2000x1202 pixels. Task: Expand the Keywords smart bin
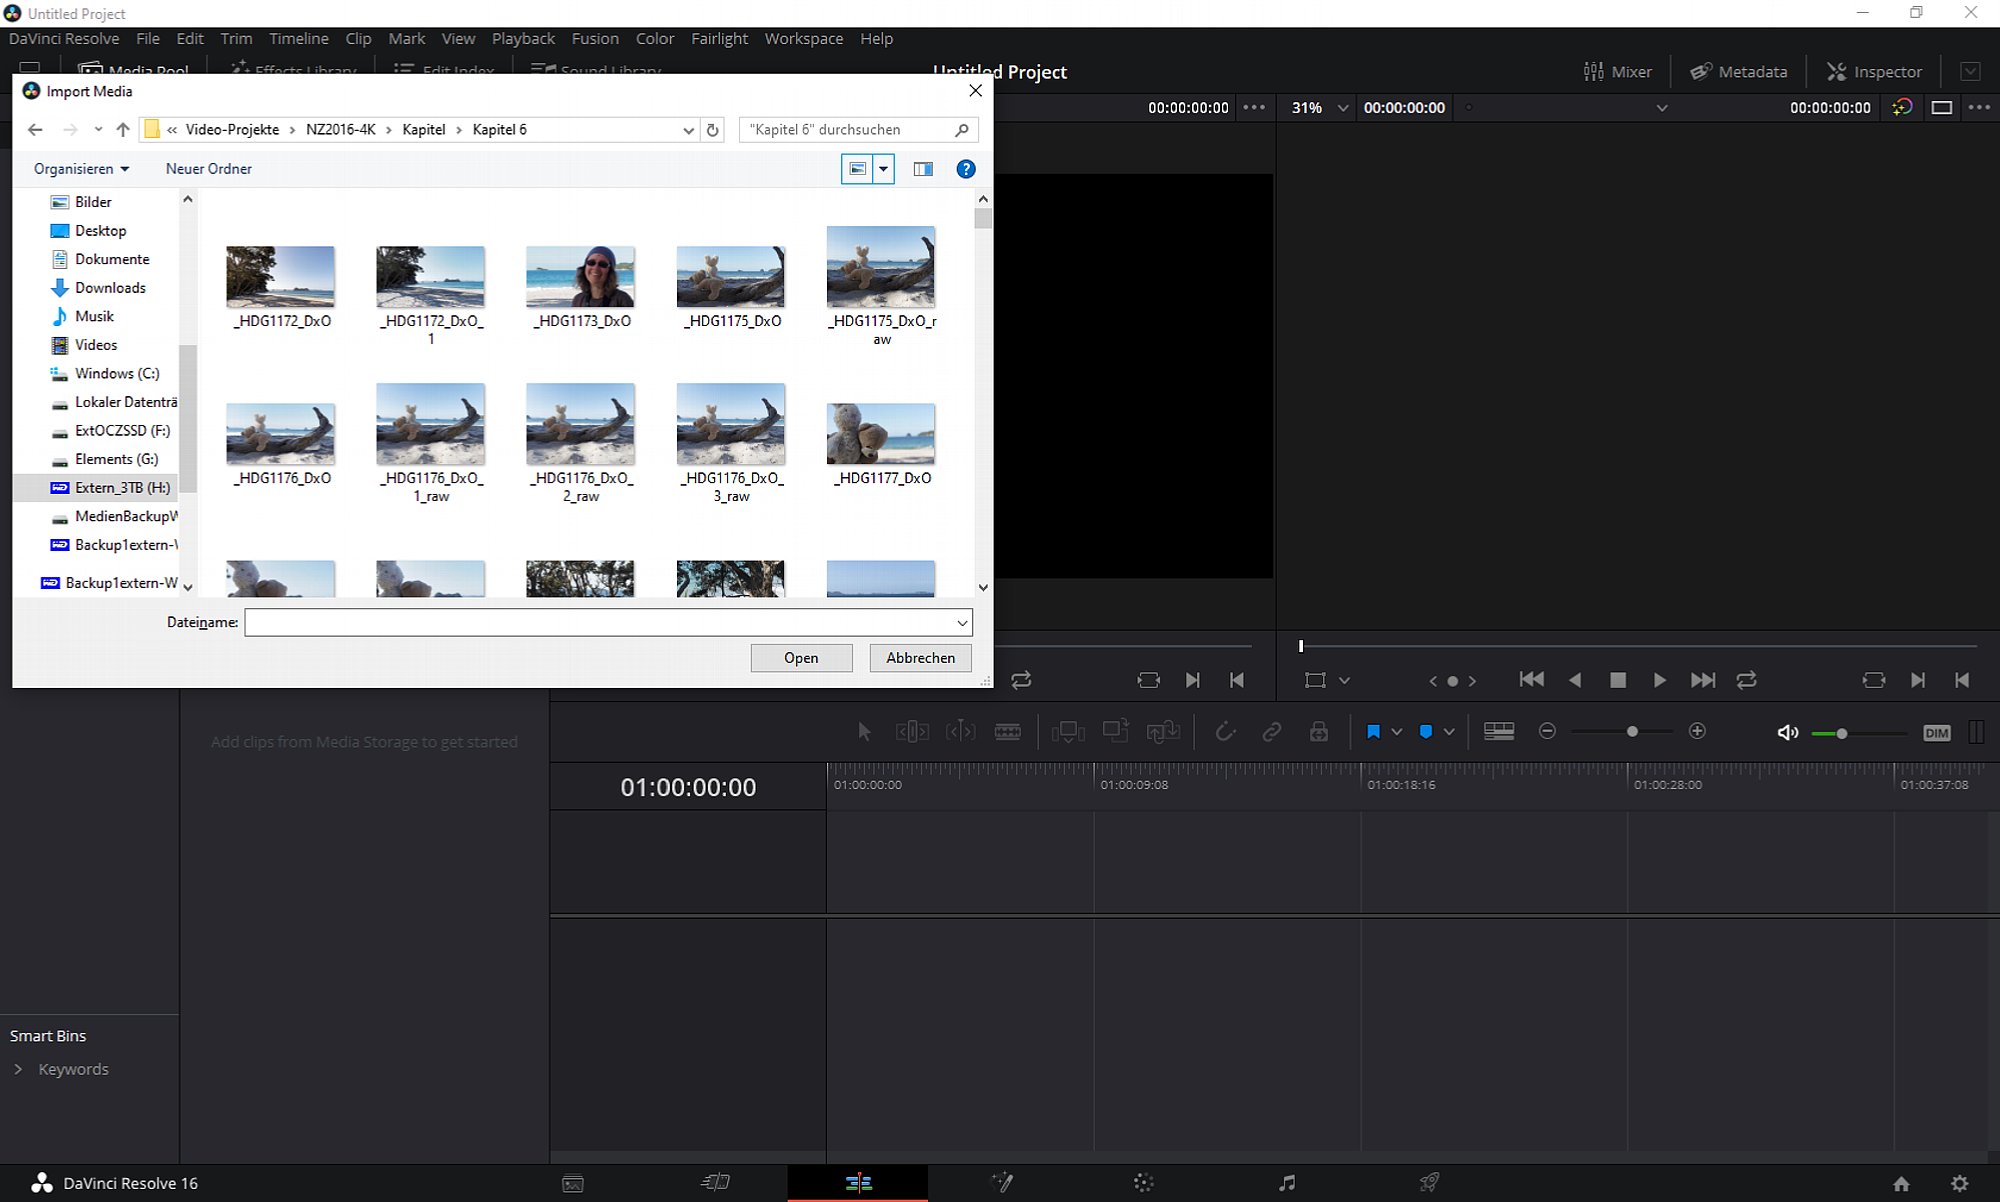[x=18, y=1069]
